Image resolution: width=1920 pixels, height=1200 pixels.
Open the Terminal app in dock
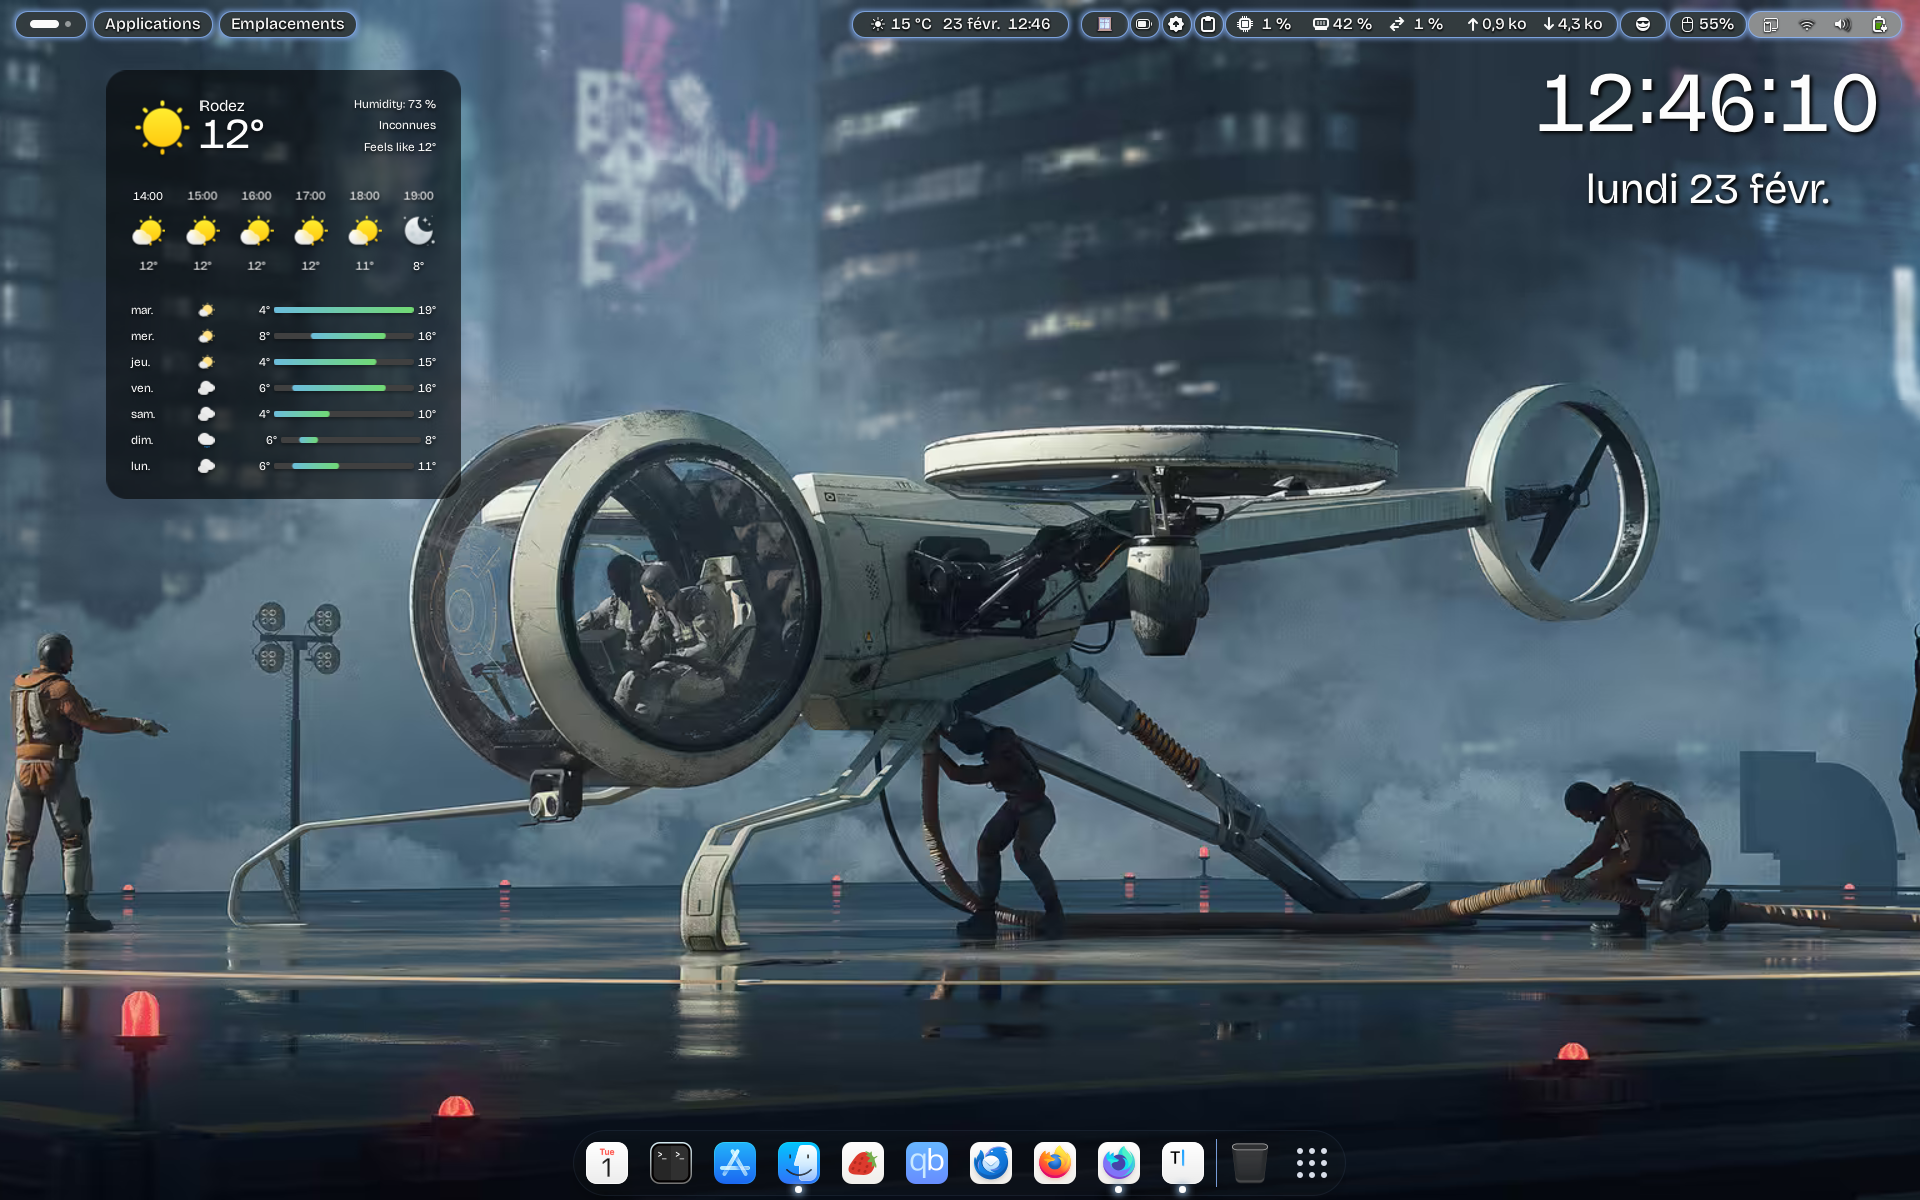pyautogui.click(x=670, y=1163)
